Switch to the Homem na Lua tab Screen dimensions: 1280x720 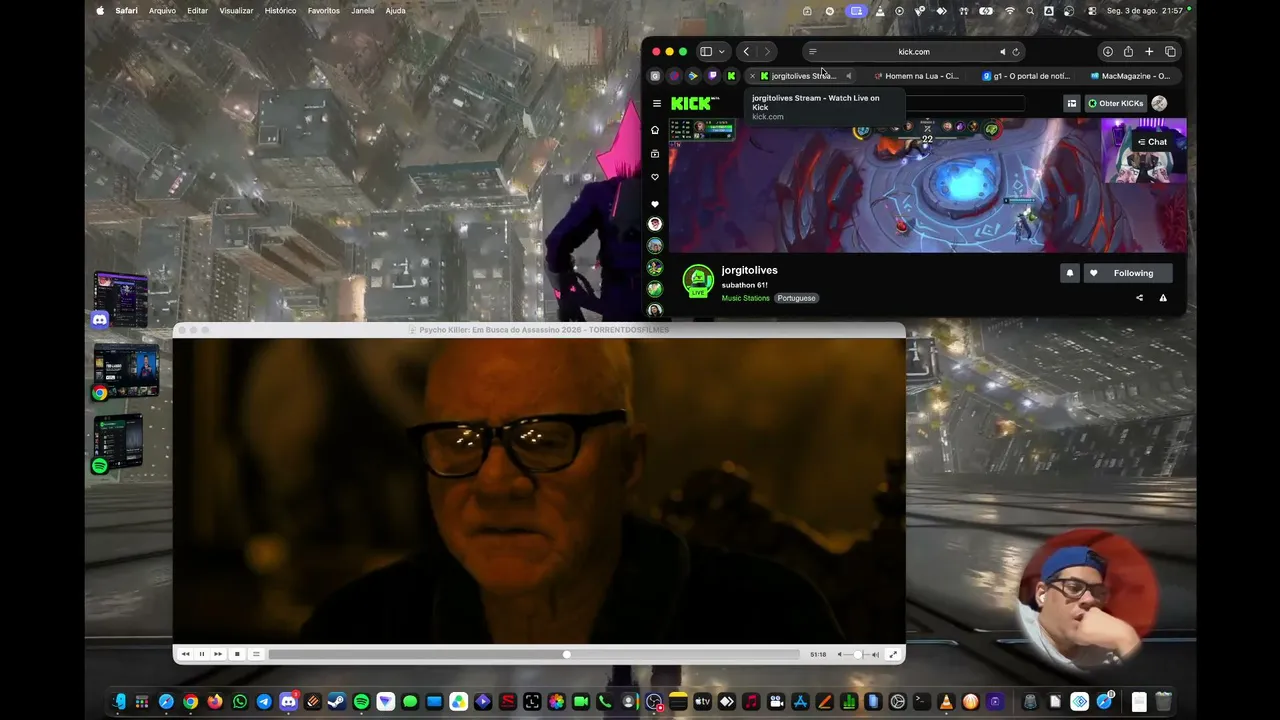click(x=916, y=76)
